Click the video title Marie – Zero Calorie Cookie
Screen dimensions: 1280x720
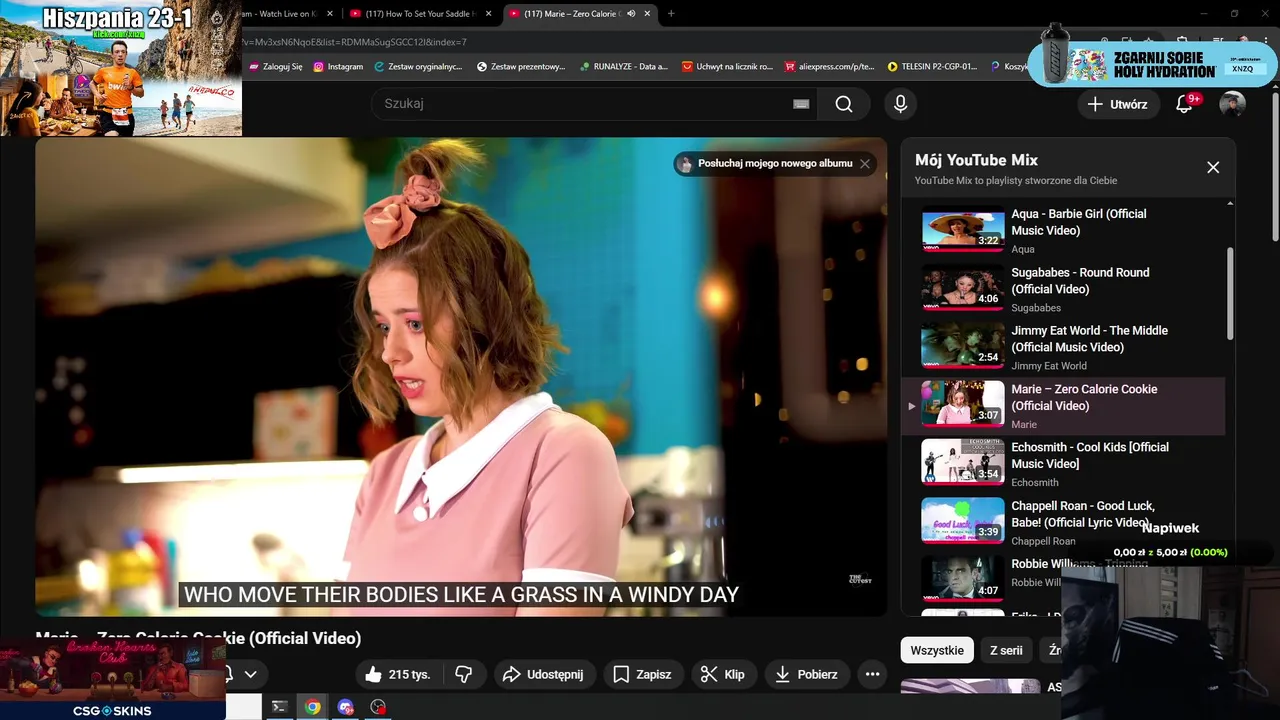tap(198, 638)
